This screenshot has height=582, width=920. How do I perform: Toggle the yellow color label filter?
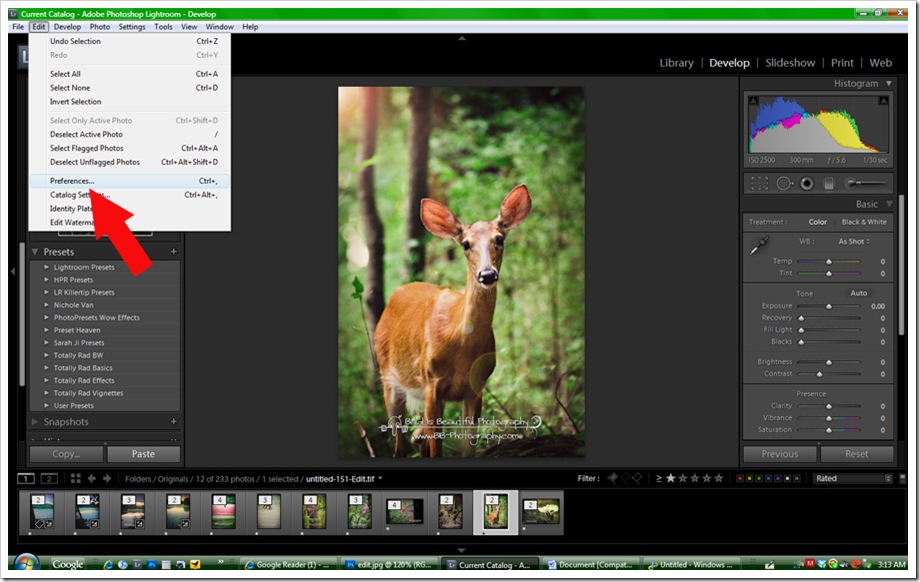750,479
